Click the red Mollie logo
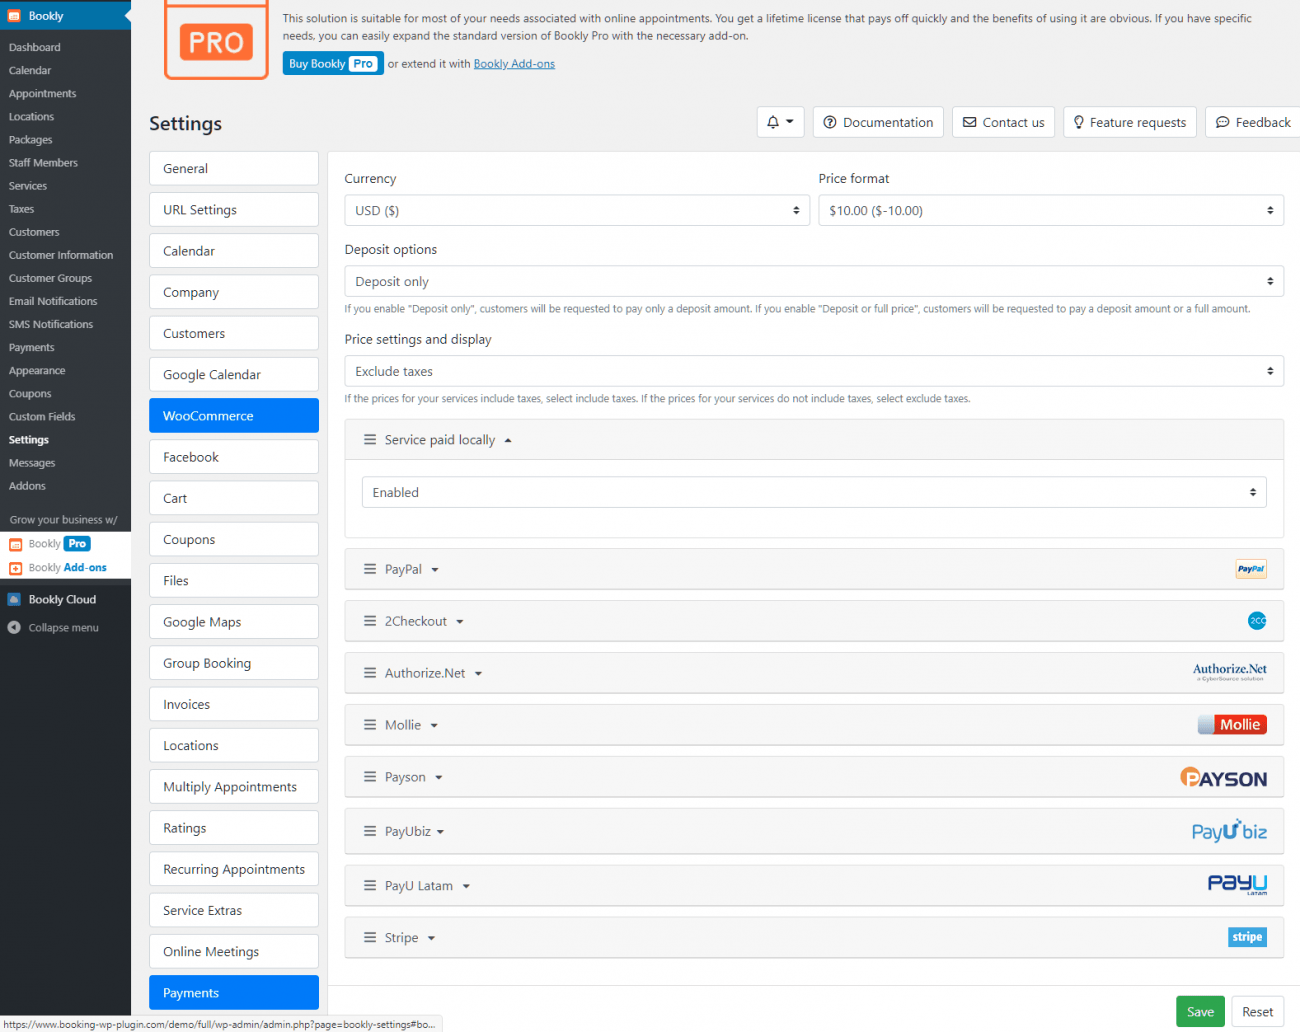This screenshot has height=1032, width=1300. click(1232, 725)
